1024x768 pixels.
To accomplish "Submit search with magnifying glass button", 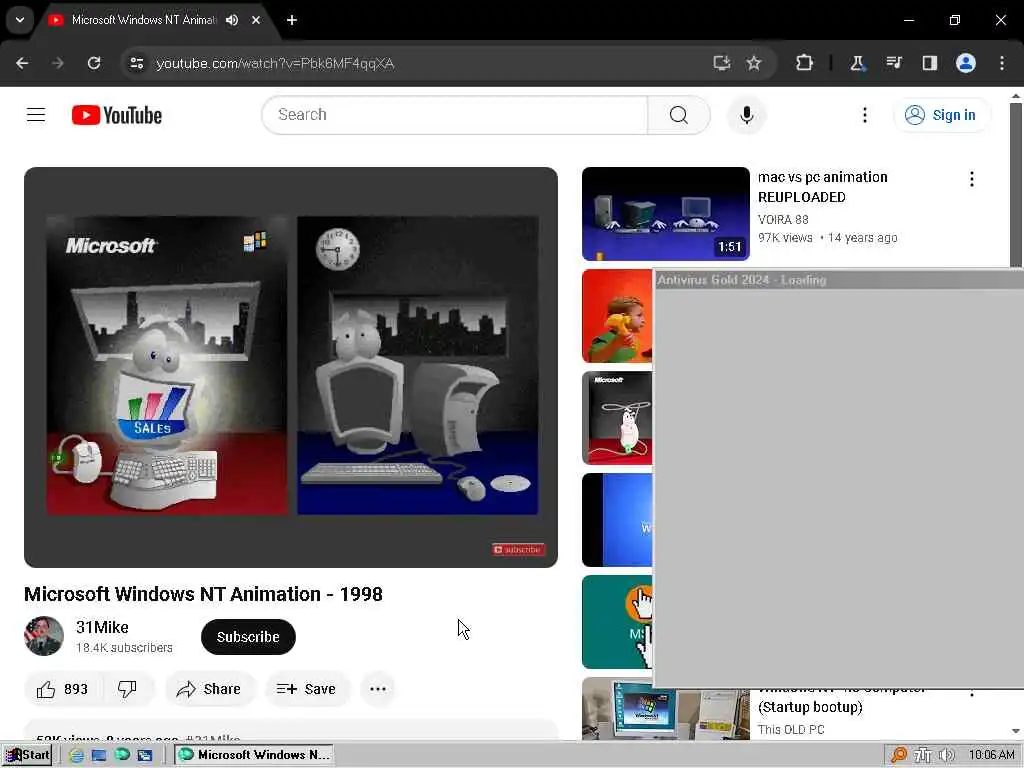I will 679,115.
